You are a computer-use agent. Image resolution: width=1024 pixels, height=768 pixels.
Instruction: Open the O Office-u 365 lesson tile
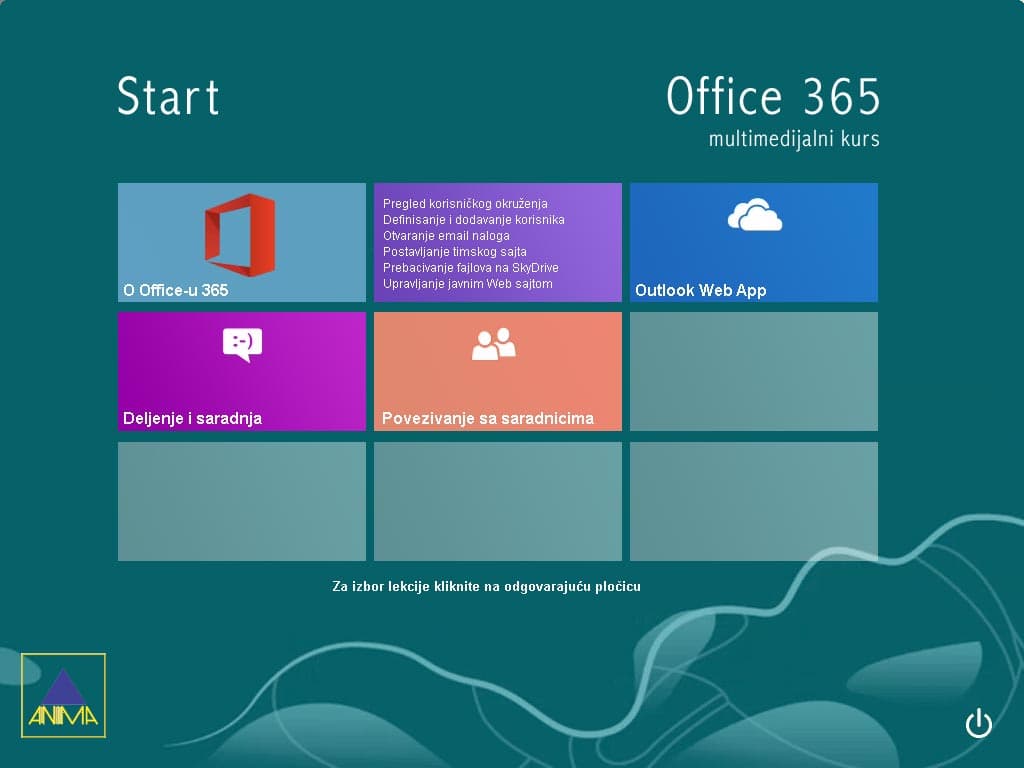(x=241, y=242)
